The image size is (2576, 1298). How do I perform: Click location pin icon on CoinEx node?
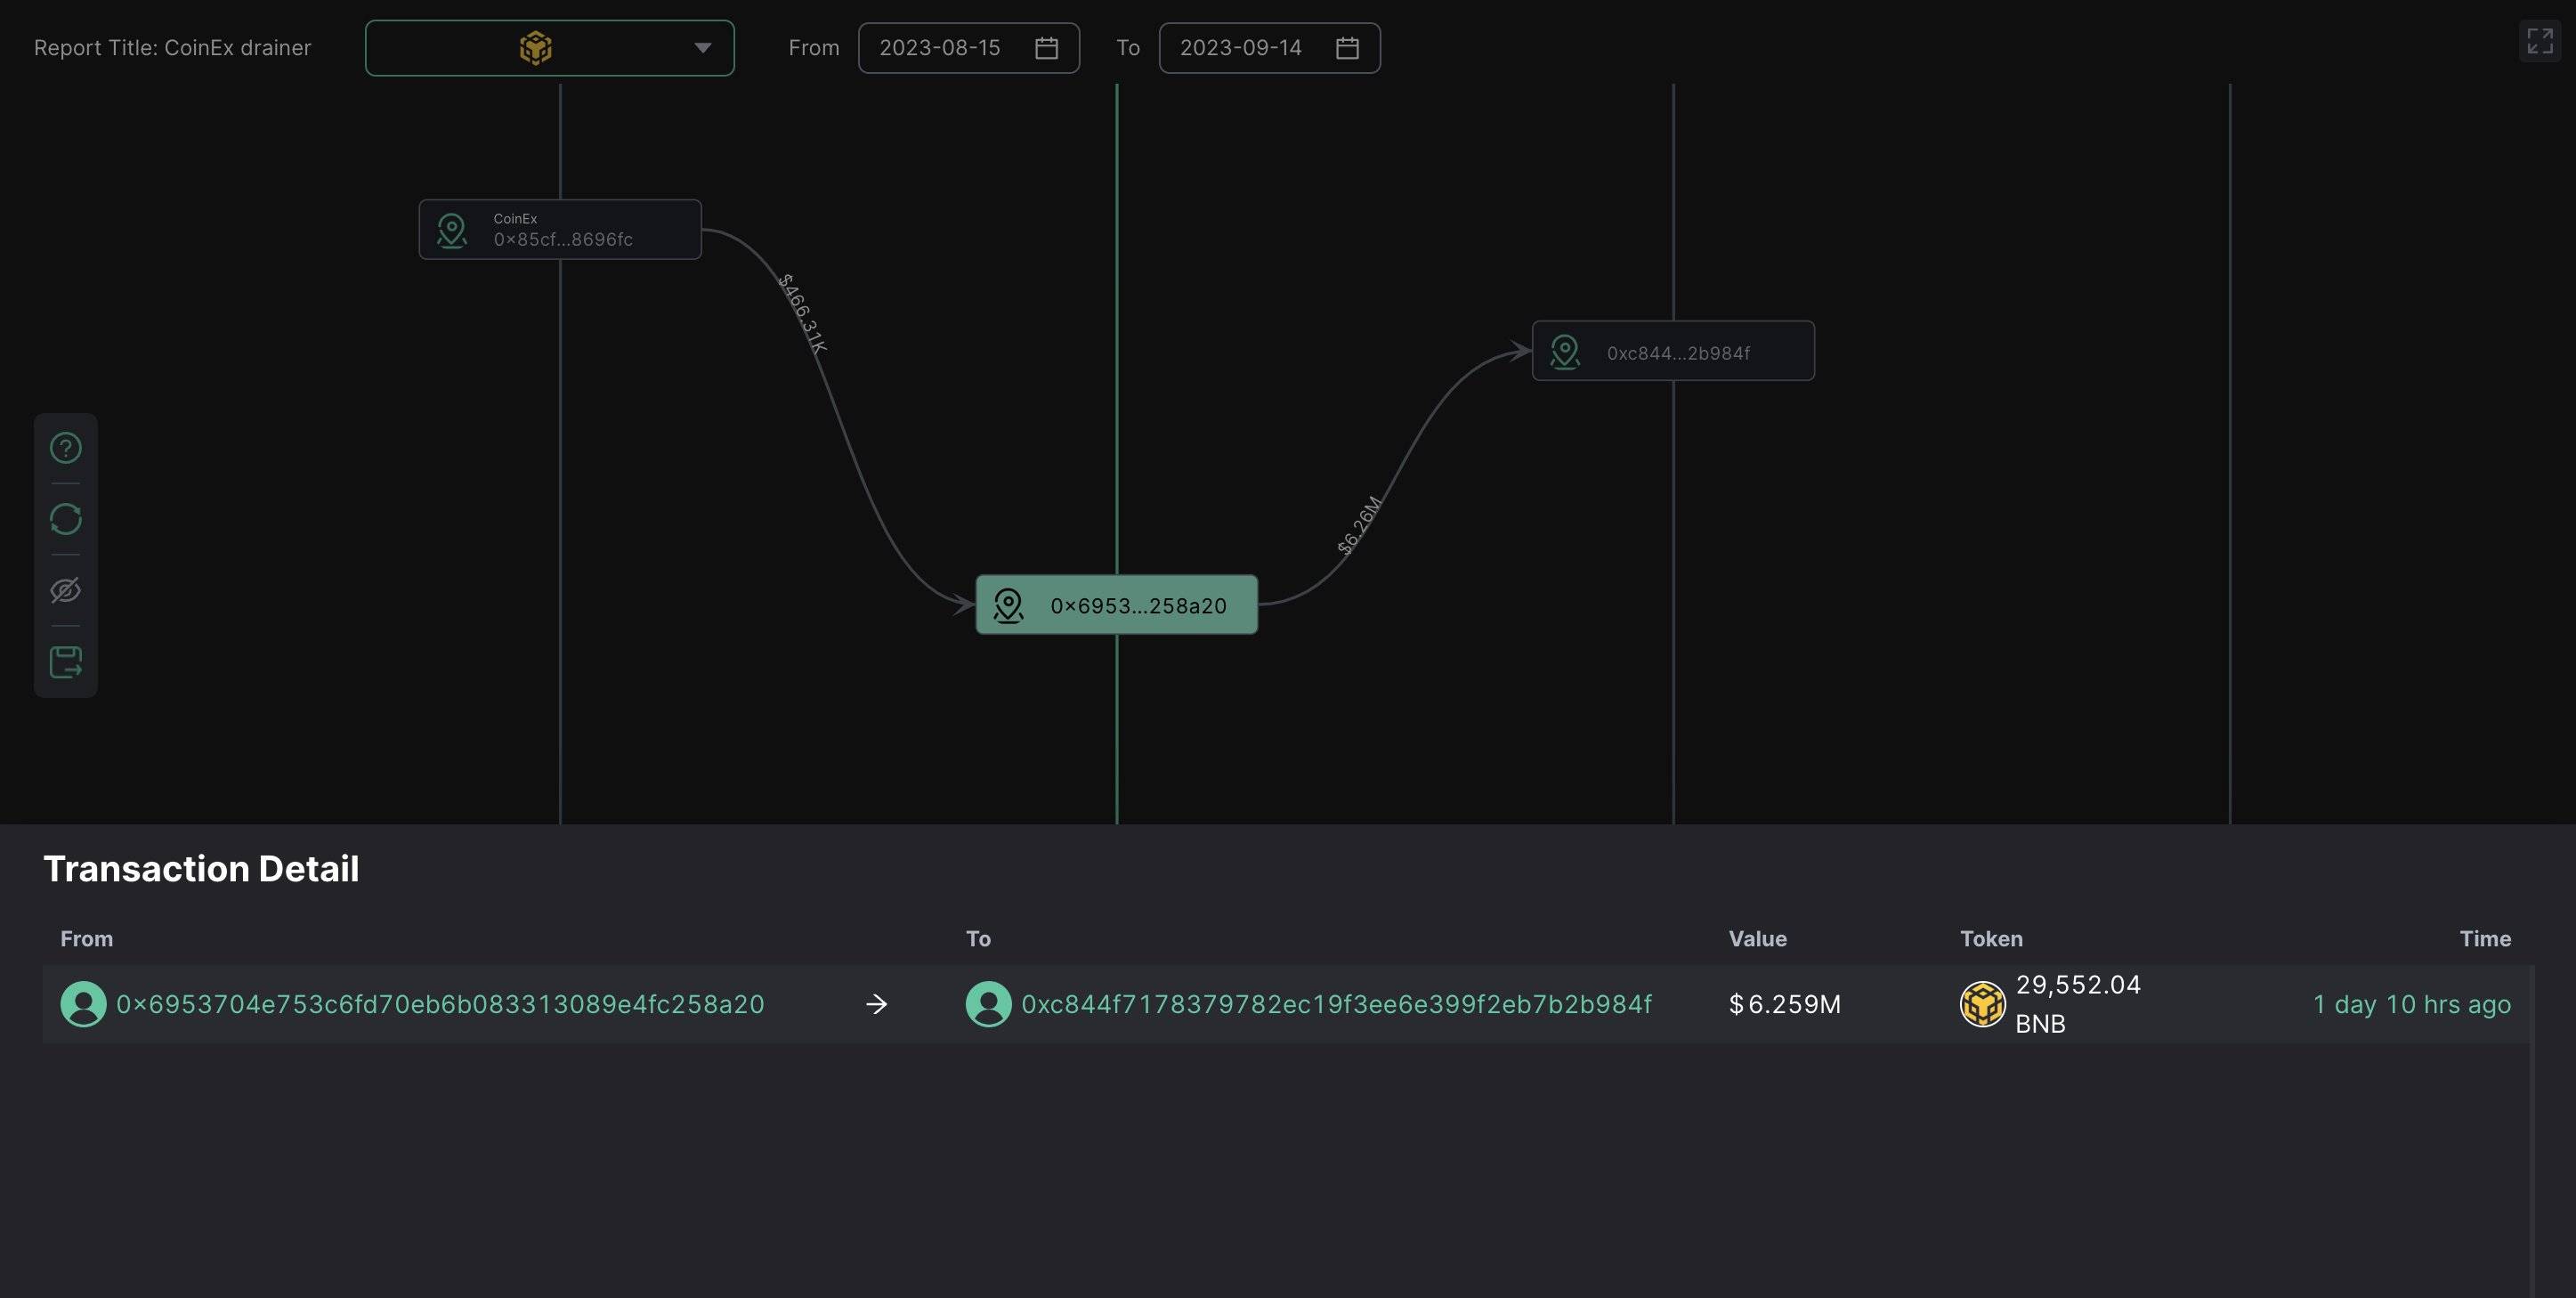click(x=452, y=231)
